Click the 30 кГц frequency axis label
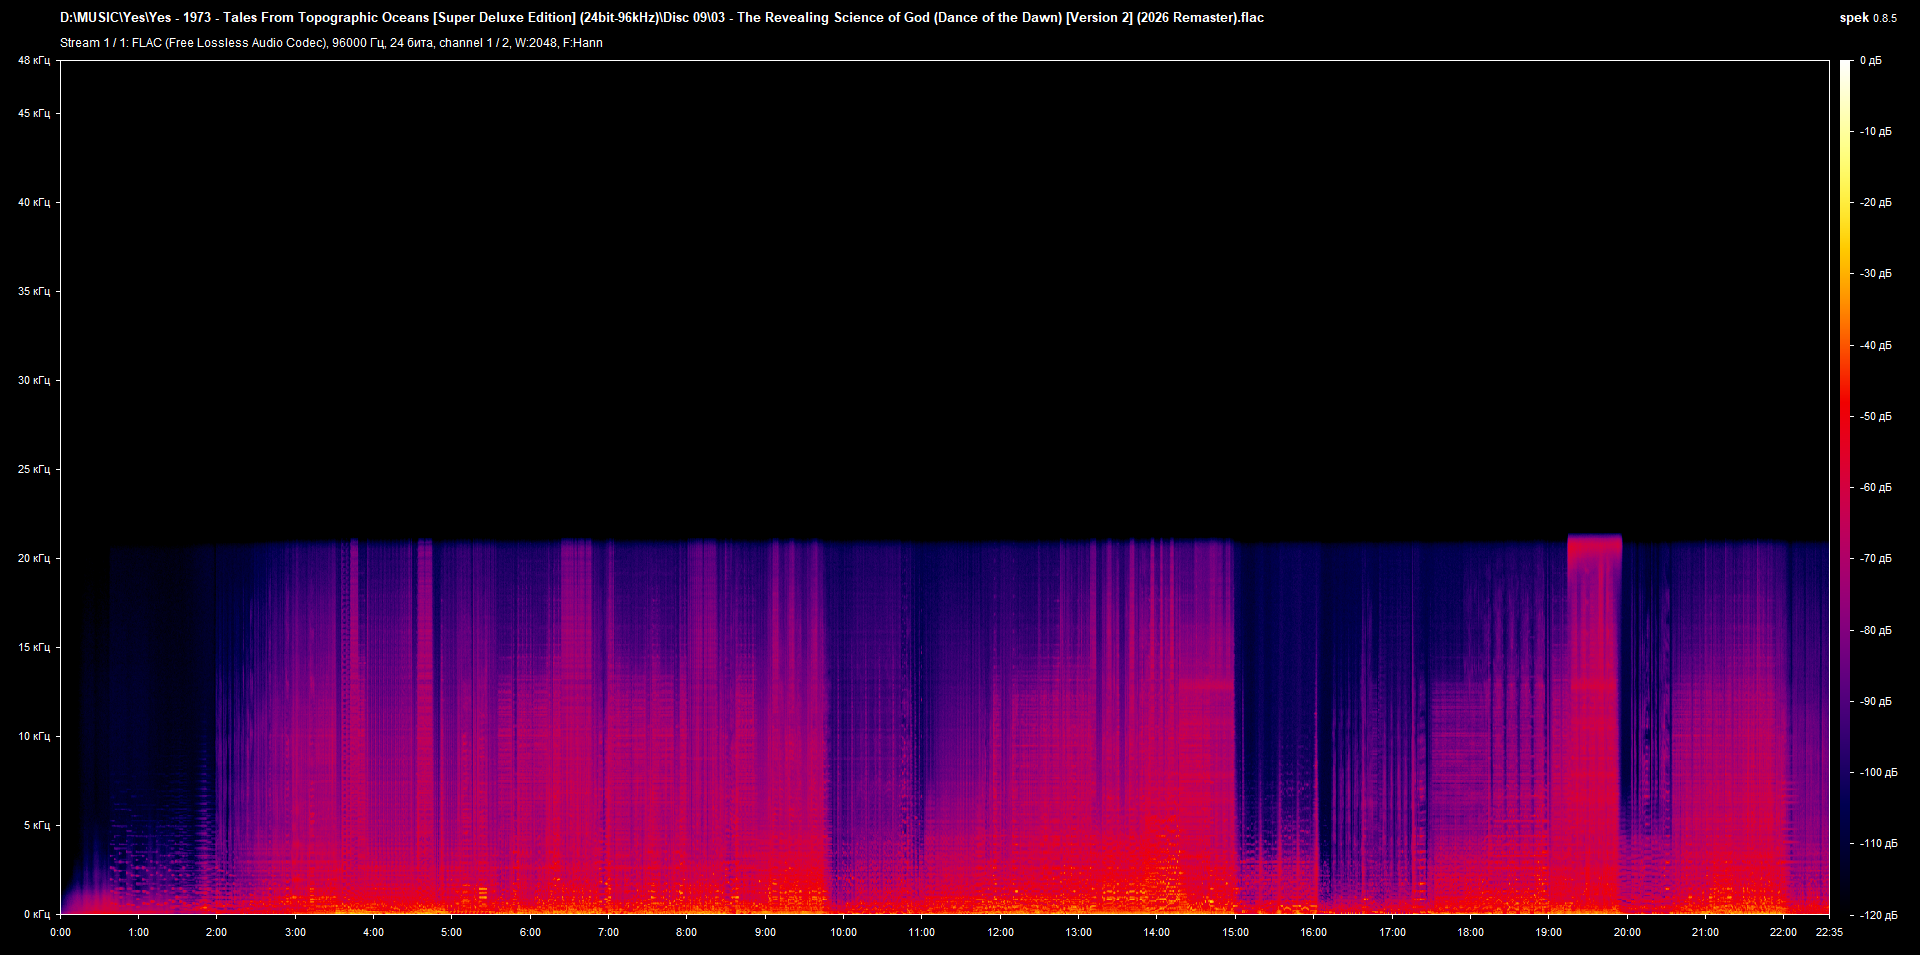 pyautogui.click(x=34, y=381)
